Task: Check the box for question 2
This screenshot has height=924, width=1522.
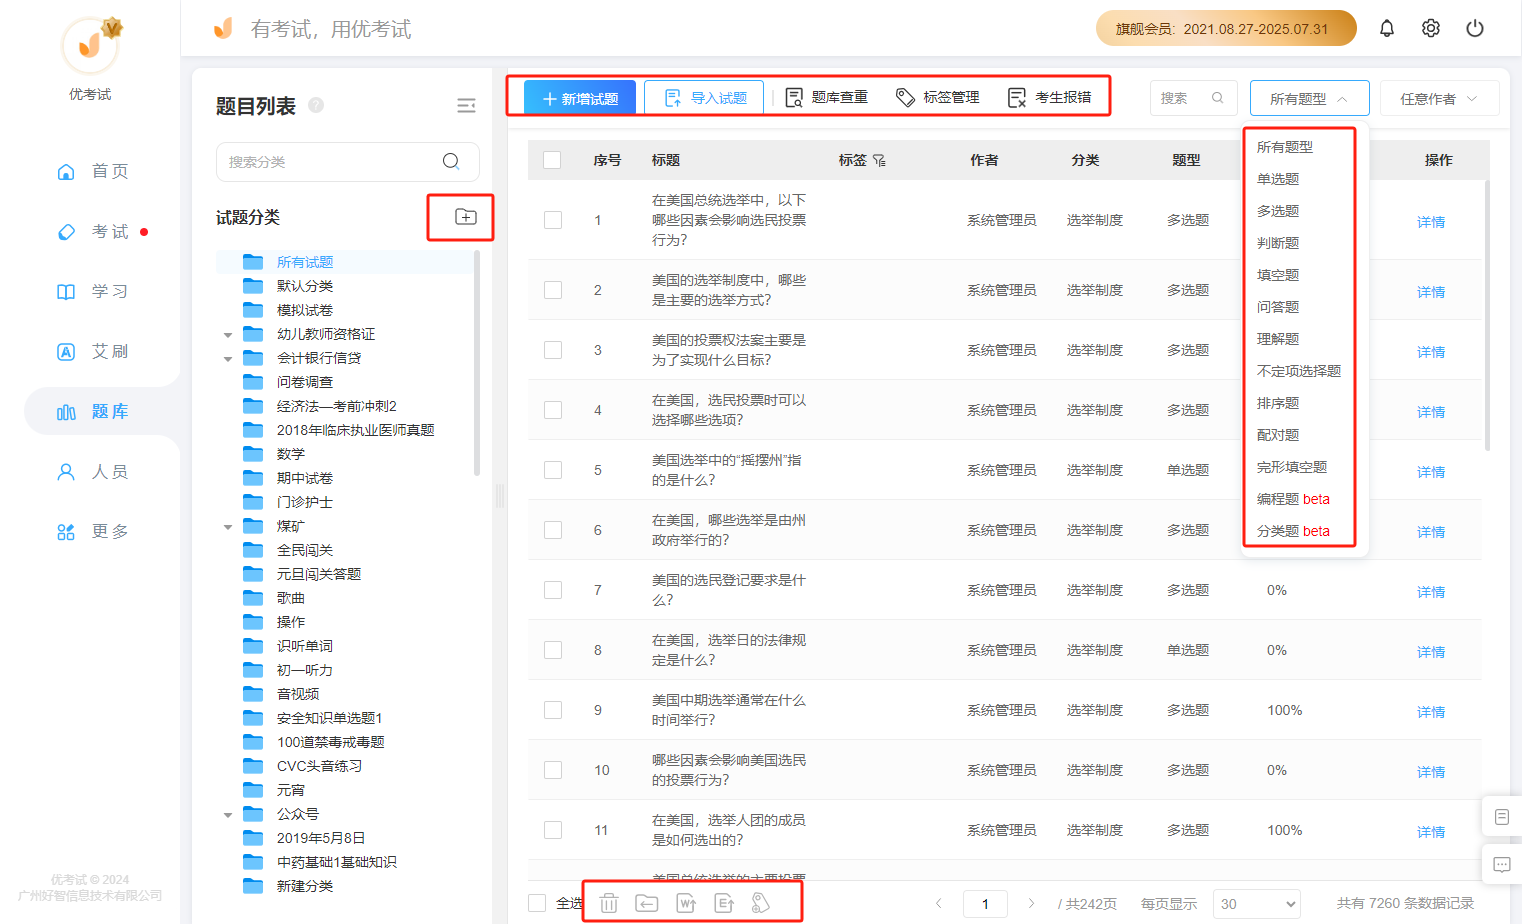Action: (x=553, y=290)
